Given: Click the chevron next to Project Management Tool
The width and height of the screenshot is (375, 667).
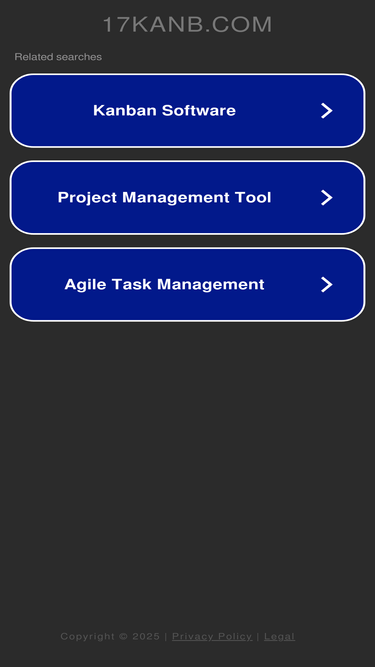Looking at the screenshot, I should click(x=327, y=197).
